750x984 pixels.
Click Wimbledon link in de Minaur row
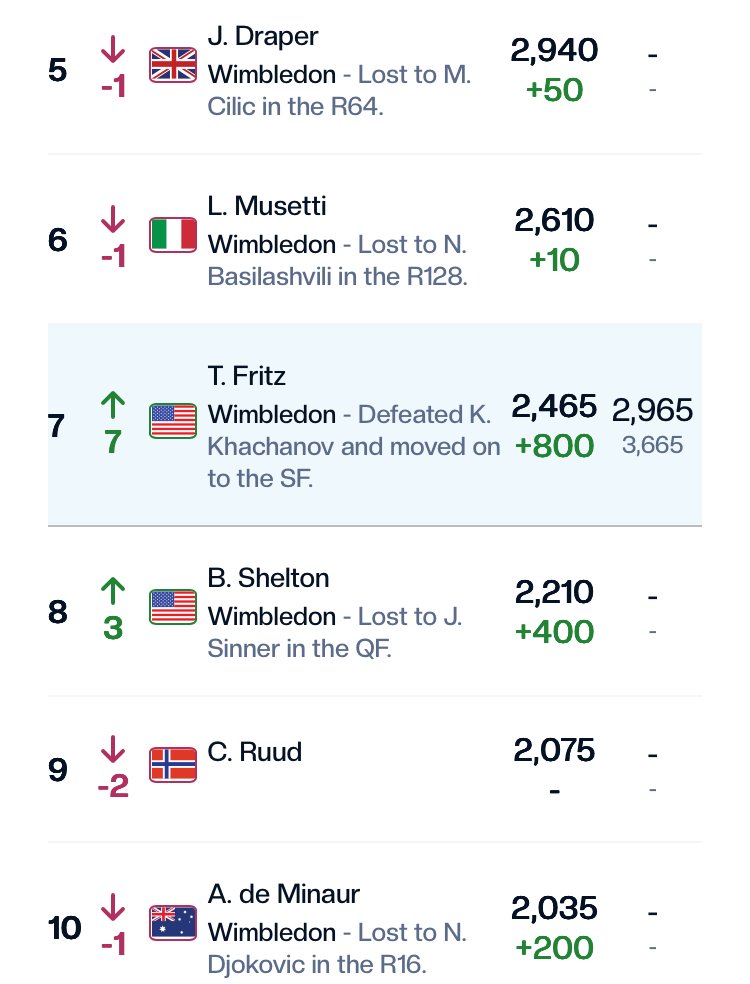(272, 932)
